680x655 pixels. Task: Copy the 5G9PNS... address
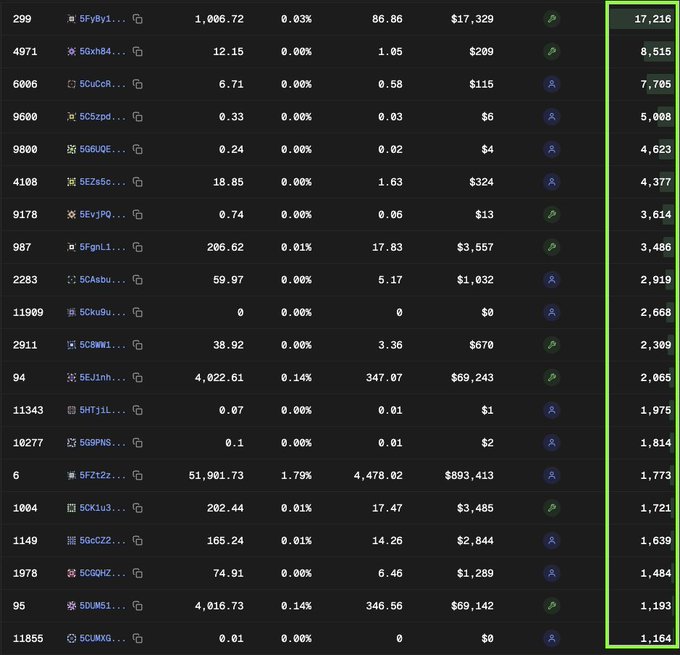coord(137,443)
